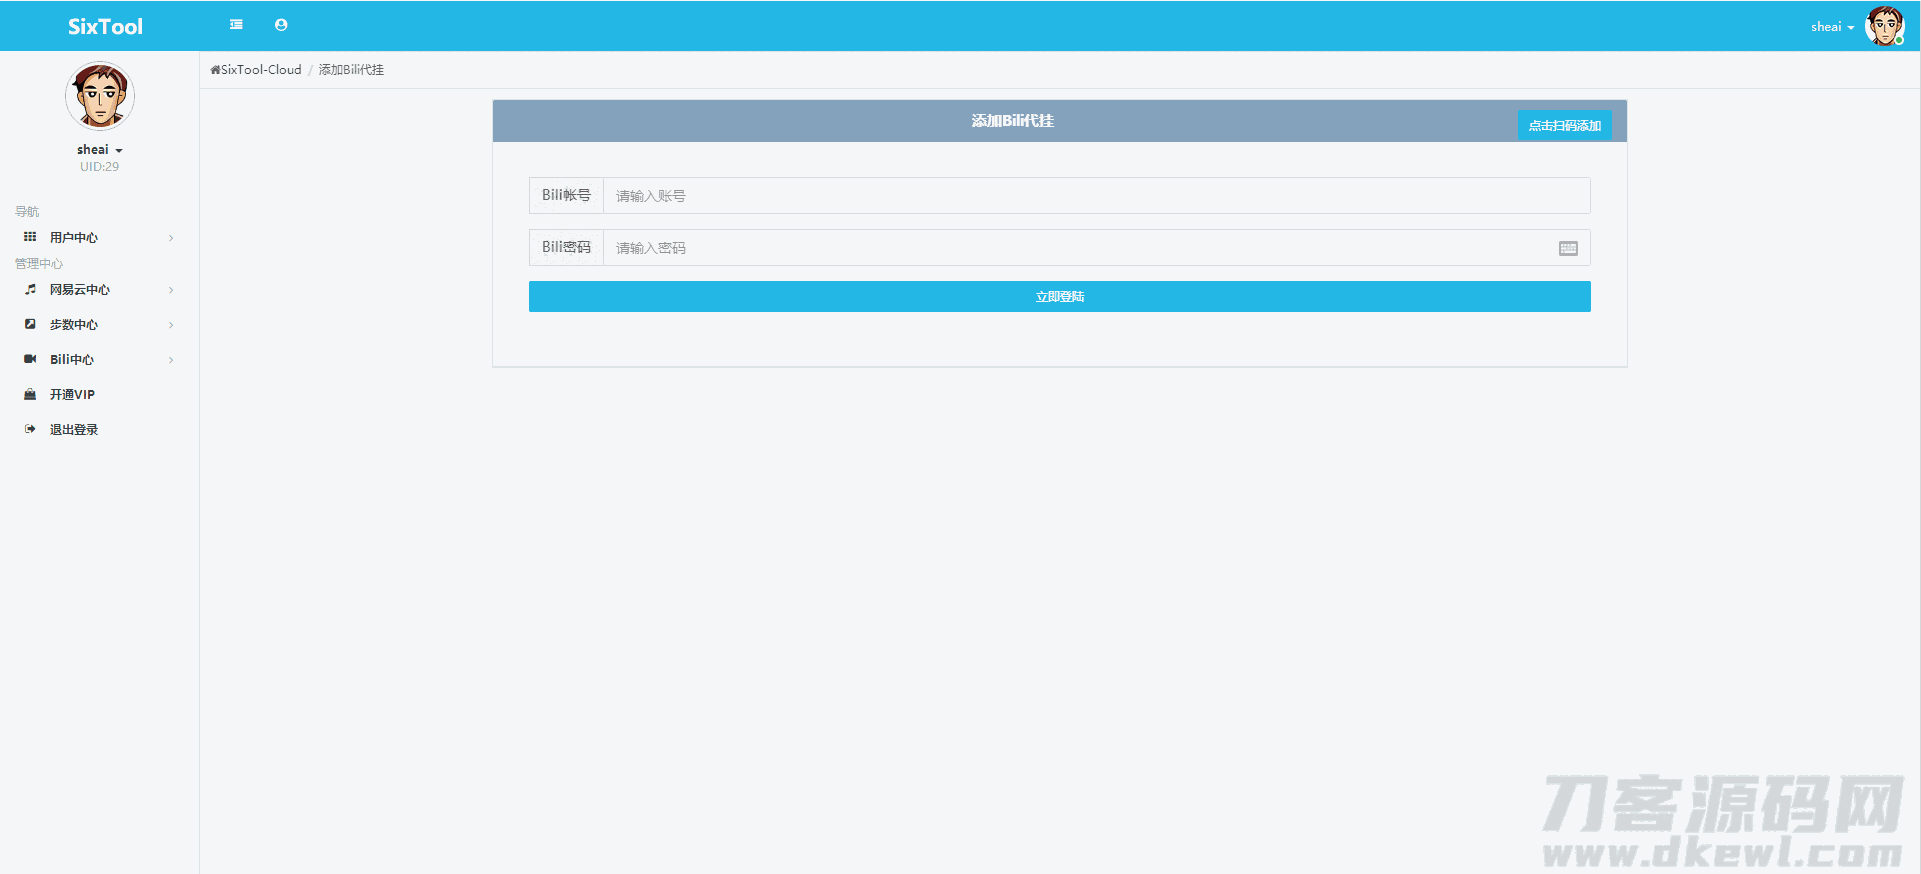Screen dimensions: 1921x874
Task: Focus the Bili帐号 account input field
Action: pyautogui.click(x=1096, y=196)
